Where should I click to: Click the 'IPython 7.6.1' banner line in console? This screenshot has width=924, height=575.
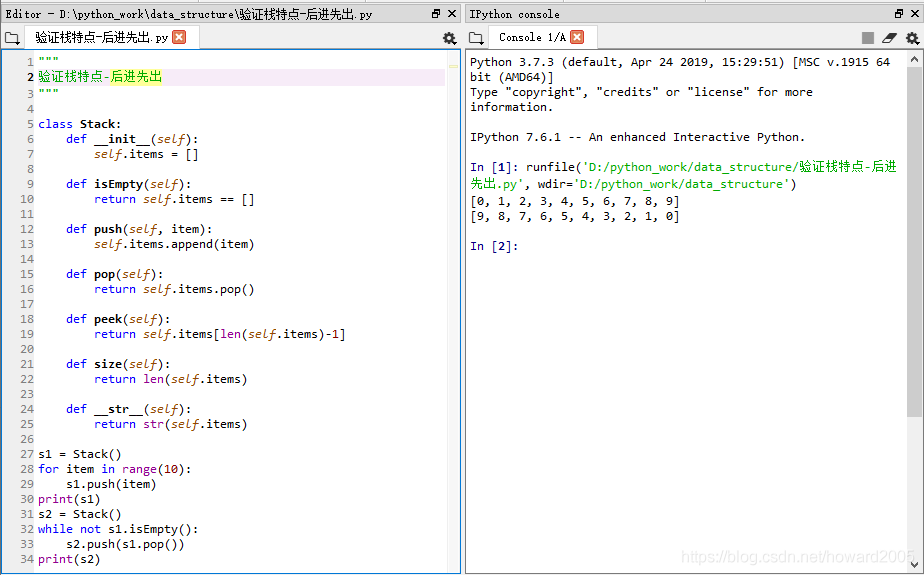(x=637, y=137)
